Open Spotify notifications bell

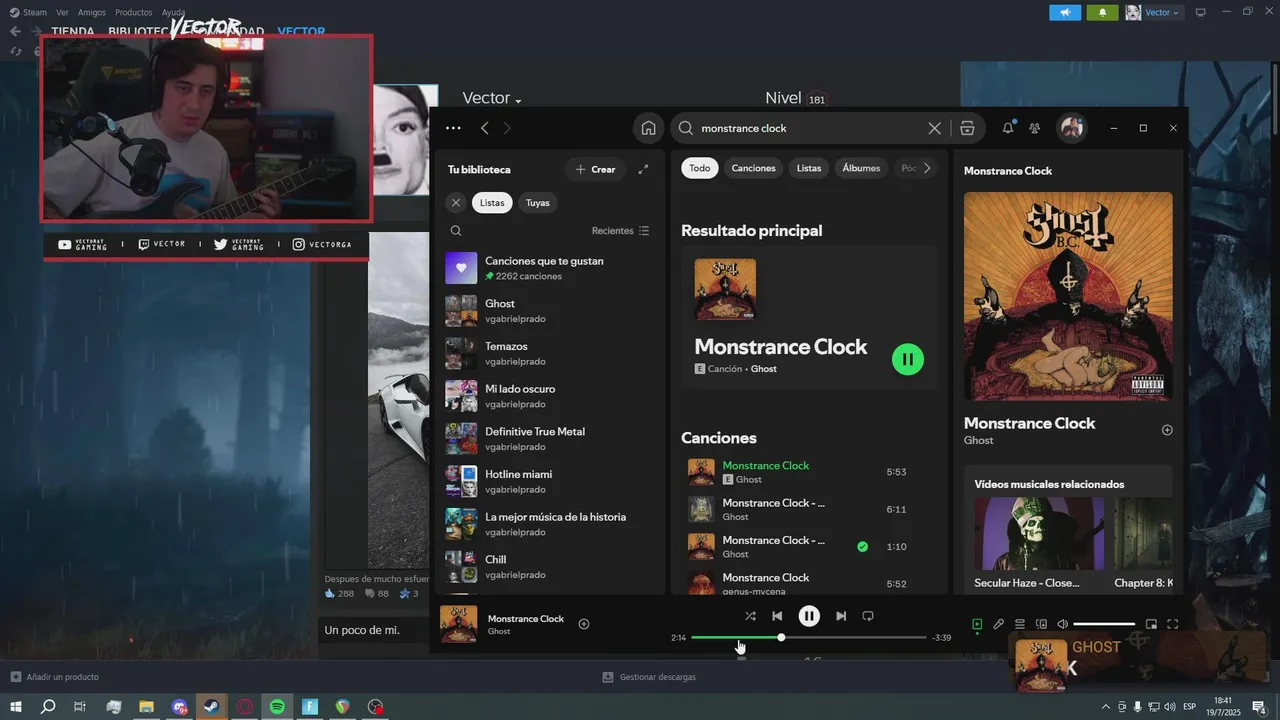click(x=1008, y=127)
